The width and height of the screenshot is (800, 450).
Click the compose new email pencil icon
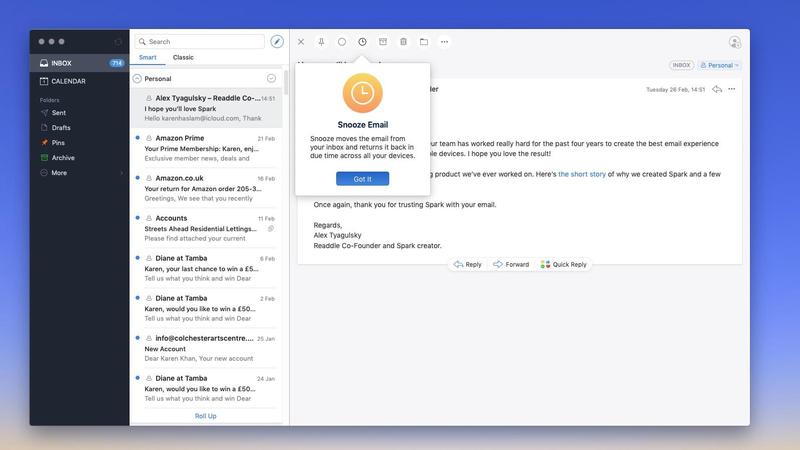click(277, 42)
